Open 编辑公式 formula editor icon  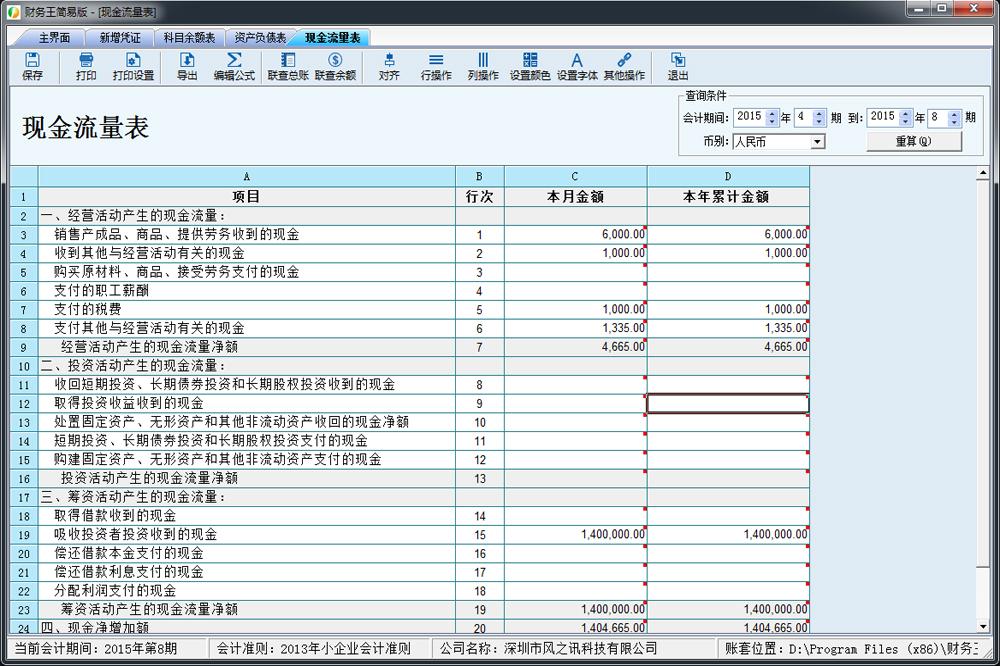(234, 66)
